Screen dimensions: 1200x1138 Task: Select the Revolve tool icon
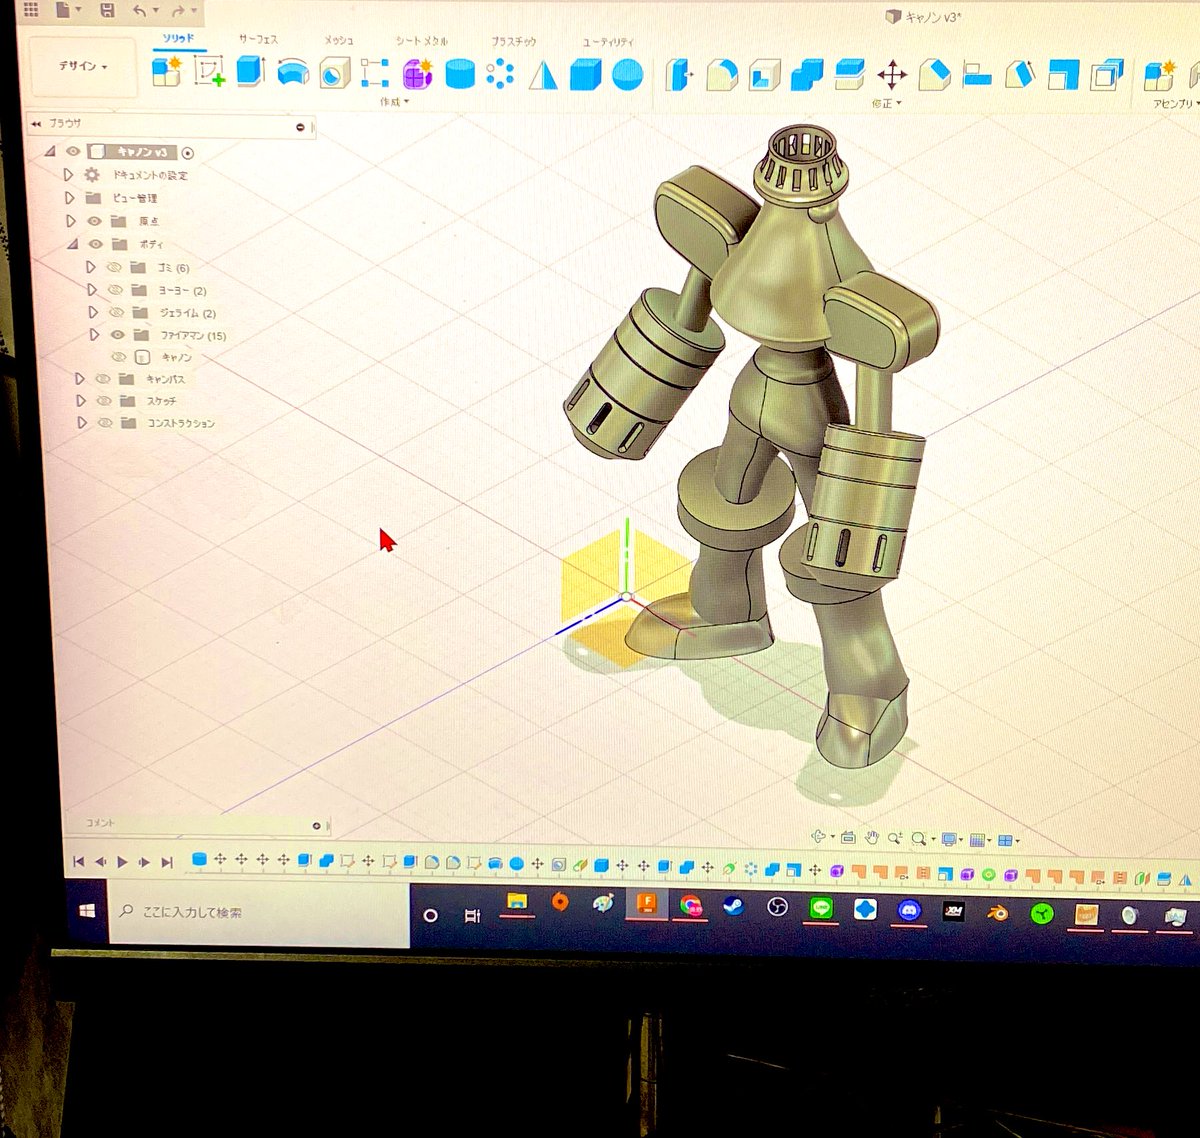(x=292, y=73)
